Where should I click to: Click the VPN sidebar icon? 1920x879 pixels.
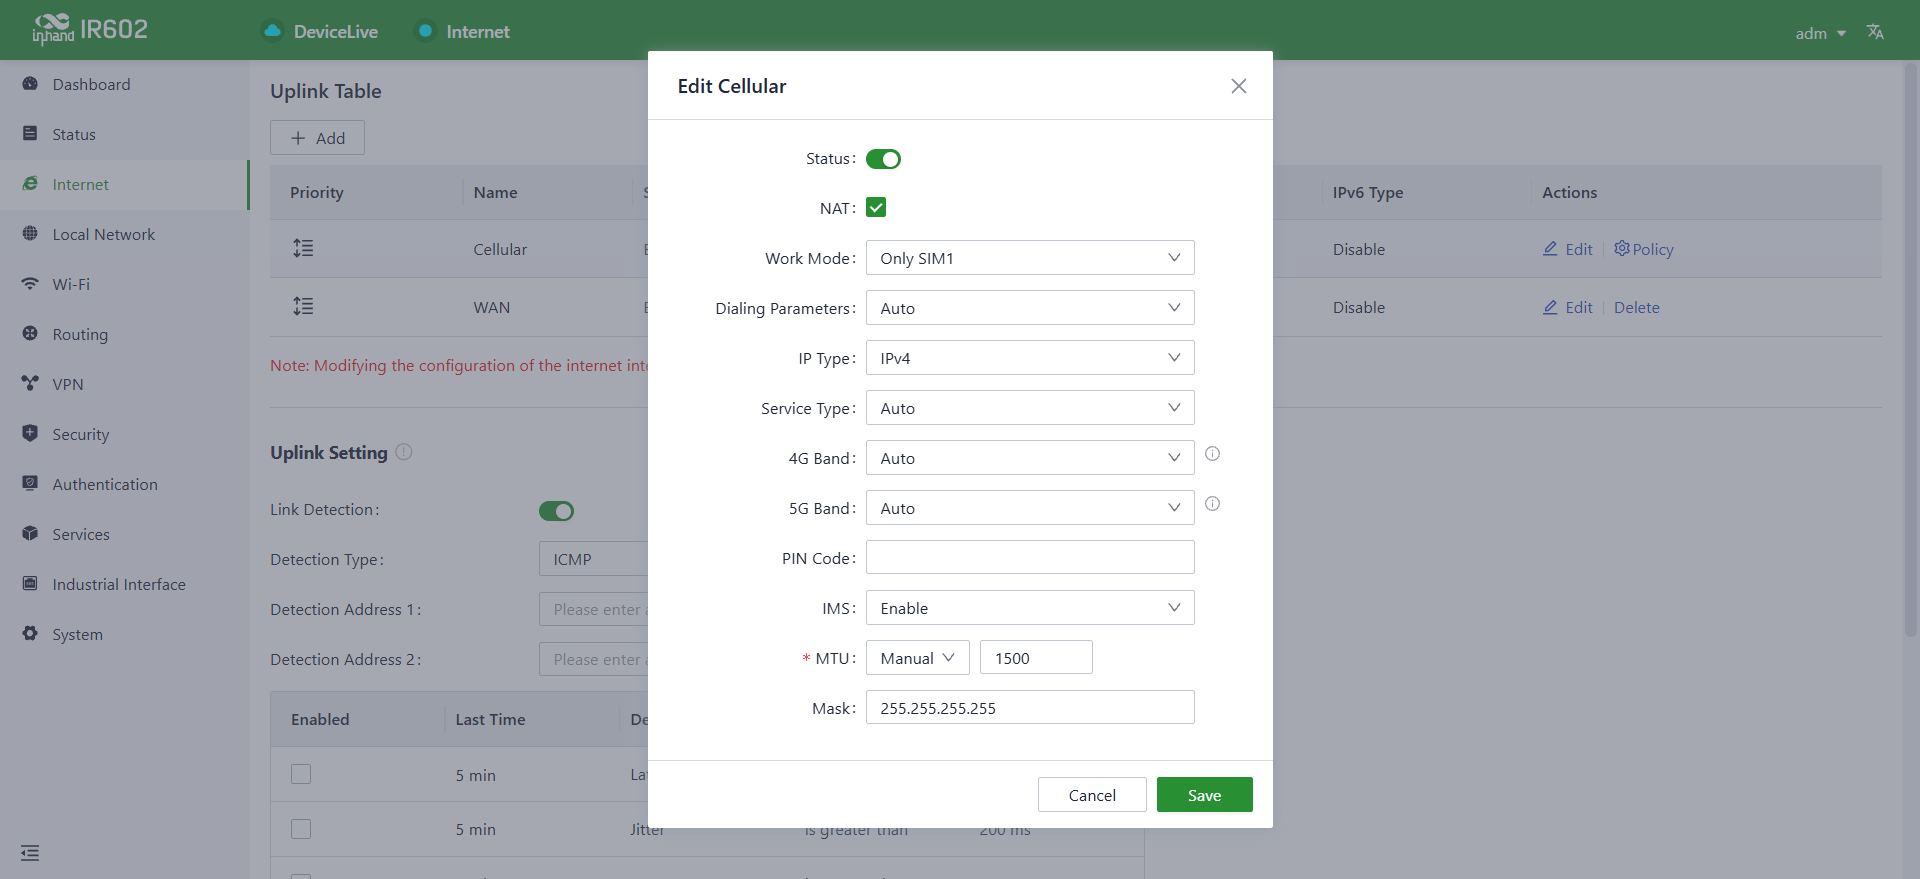click(x=30, y=384)
